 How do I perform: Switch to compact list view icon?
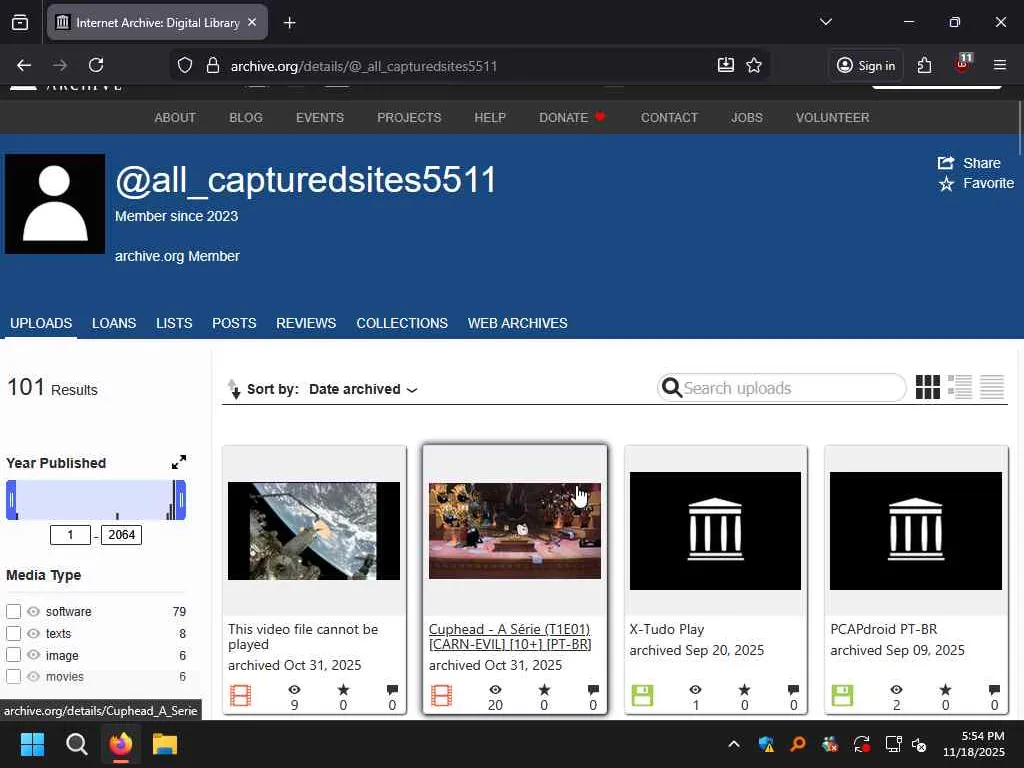(992, 387)
